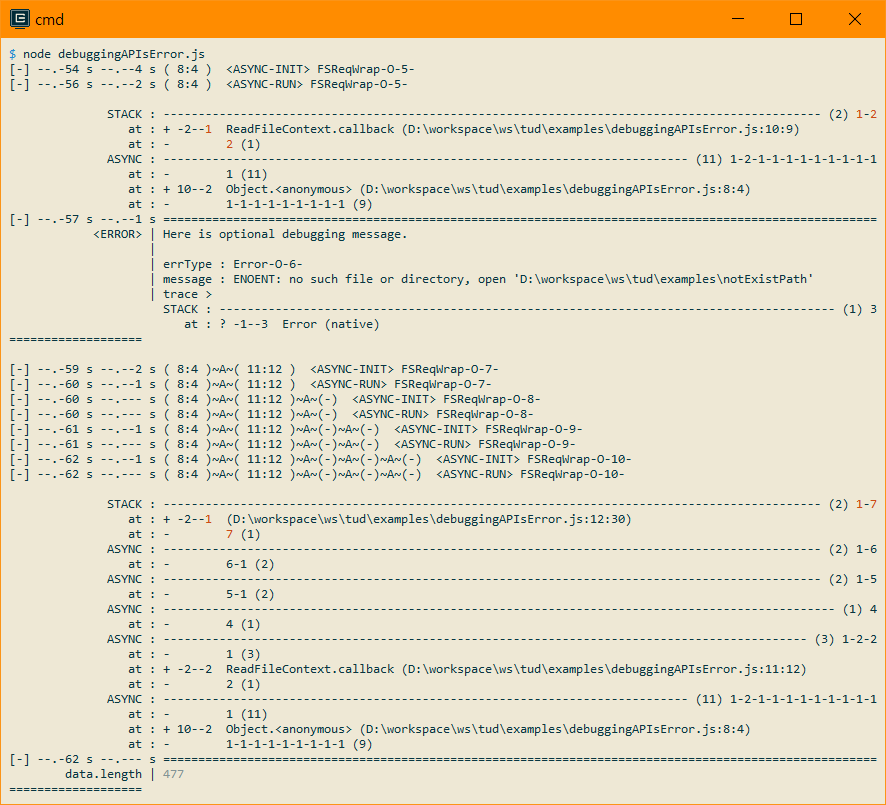Click the ReadFileContext.callback debuggingAPIsError.js:10:9 line
The height and width of the screenshot is (805, 886).
click(463, 129)
